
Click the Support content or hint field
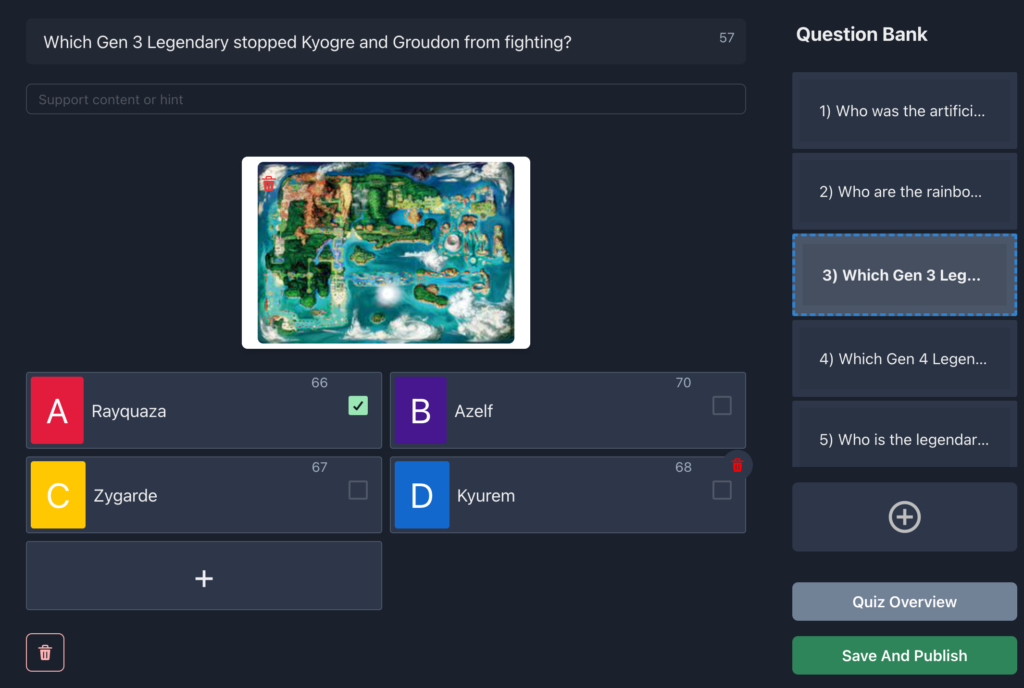[x=385, y=99]
